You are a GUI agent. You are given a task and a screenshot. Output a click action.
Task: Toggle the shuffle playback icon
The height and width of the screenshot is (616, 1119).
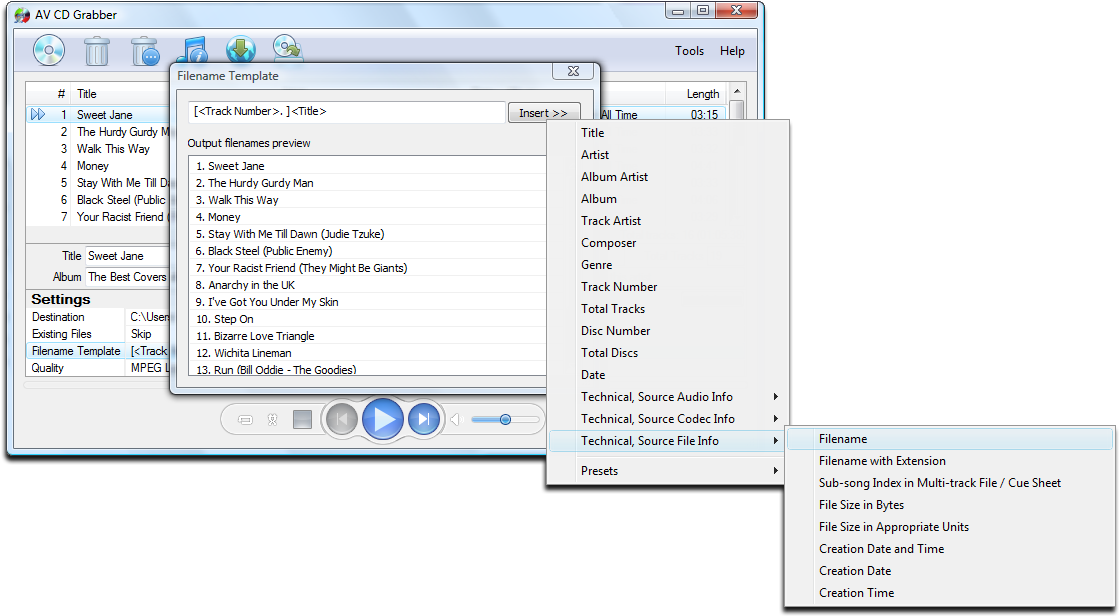coord(273,420)
